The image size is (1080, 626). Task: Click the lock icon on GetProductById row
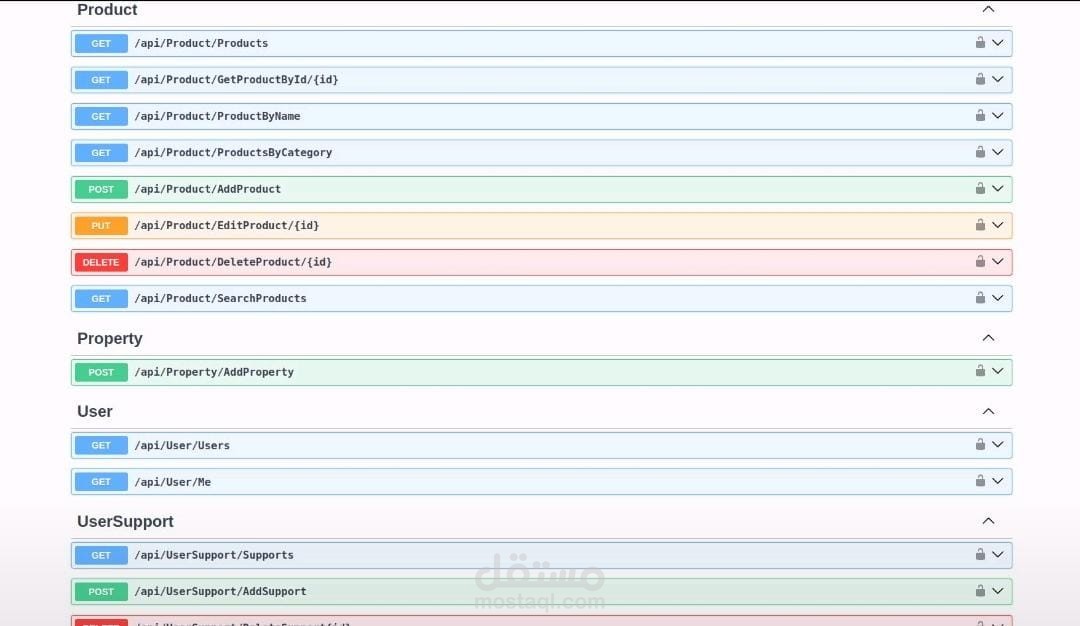click(x=980, y=79)
